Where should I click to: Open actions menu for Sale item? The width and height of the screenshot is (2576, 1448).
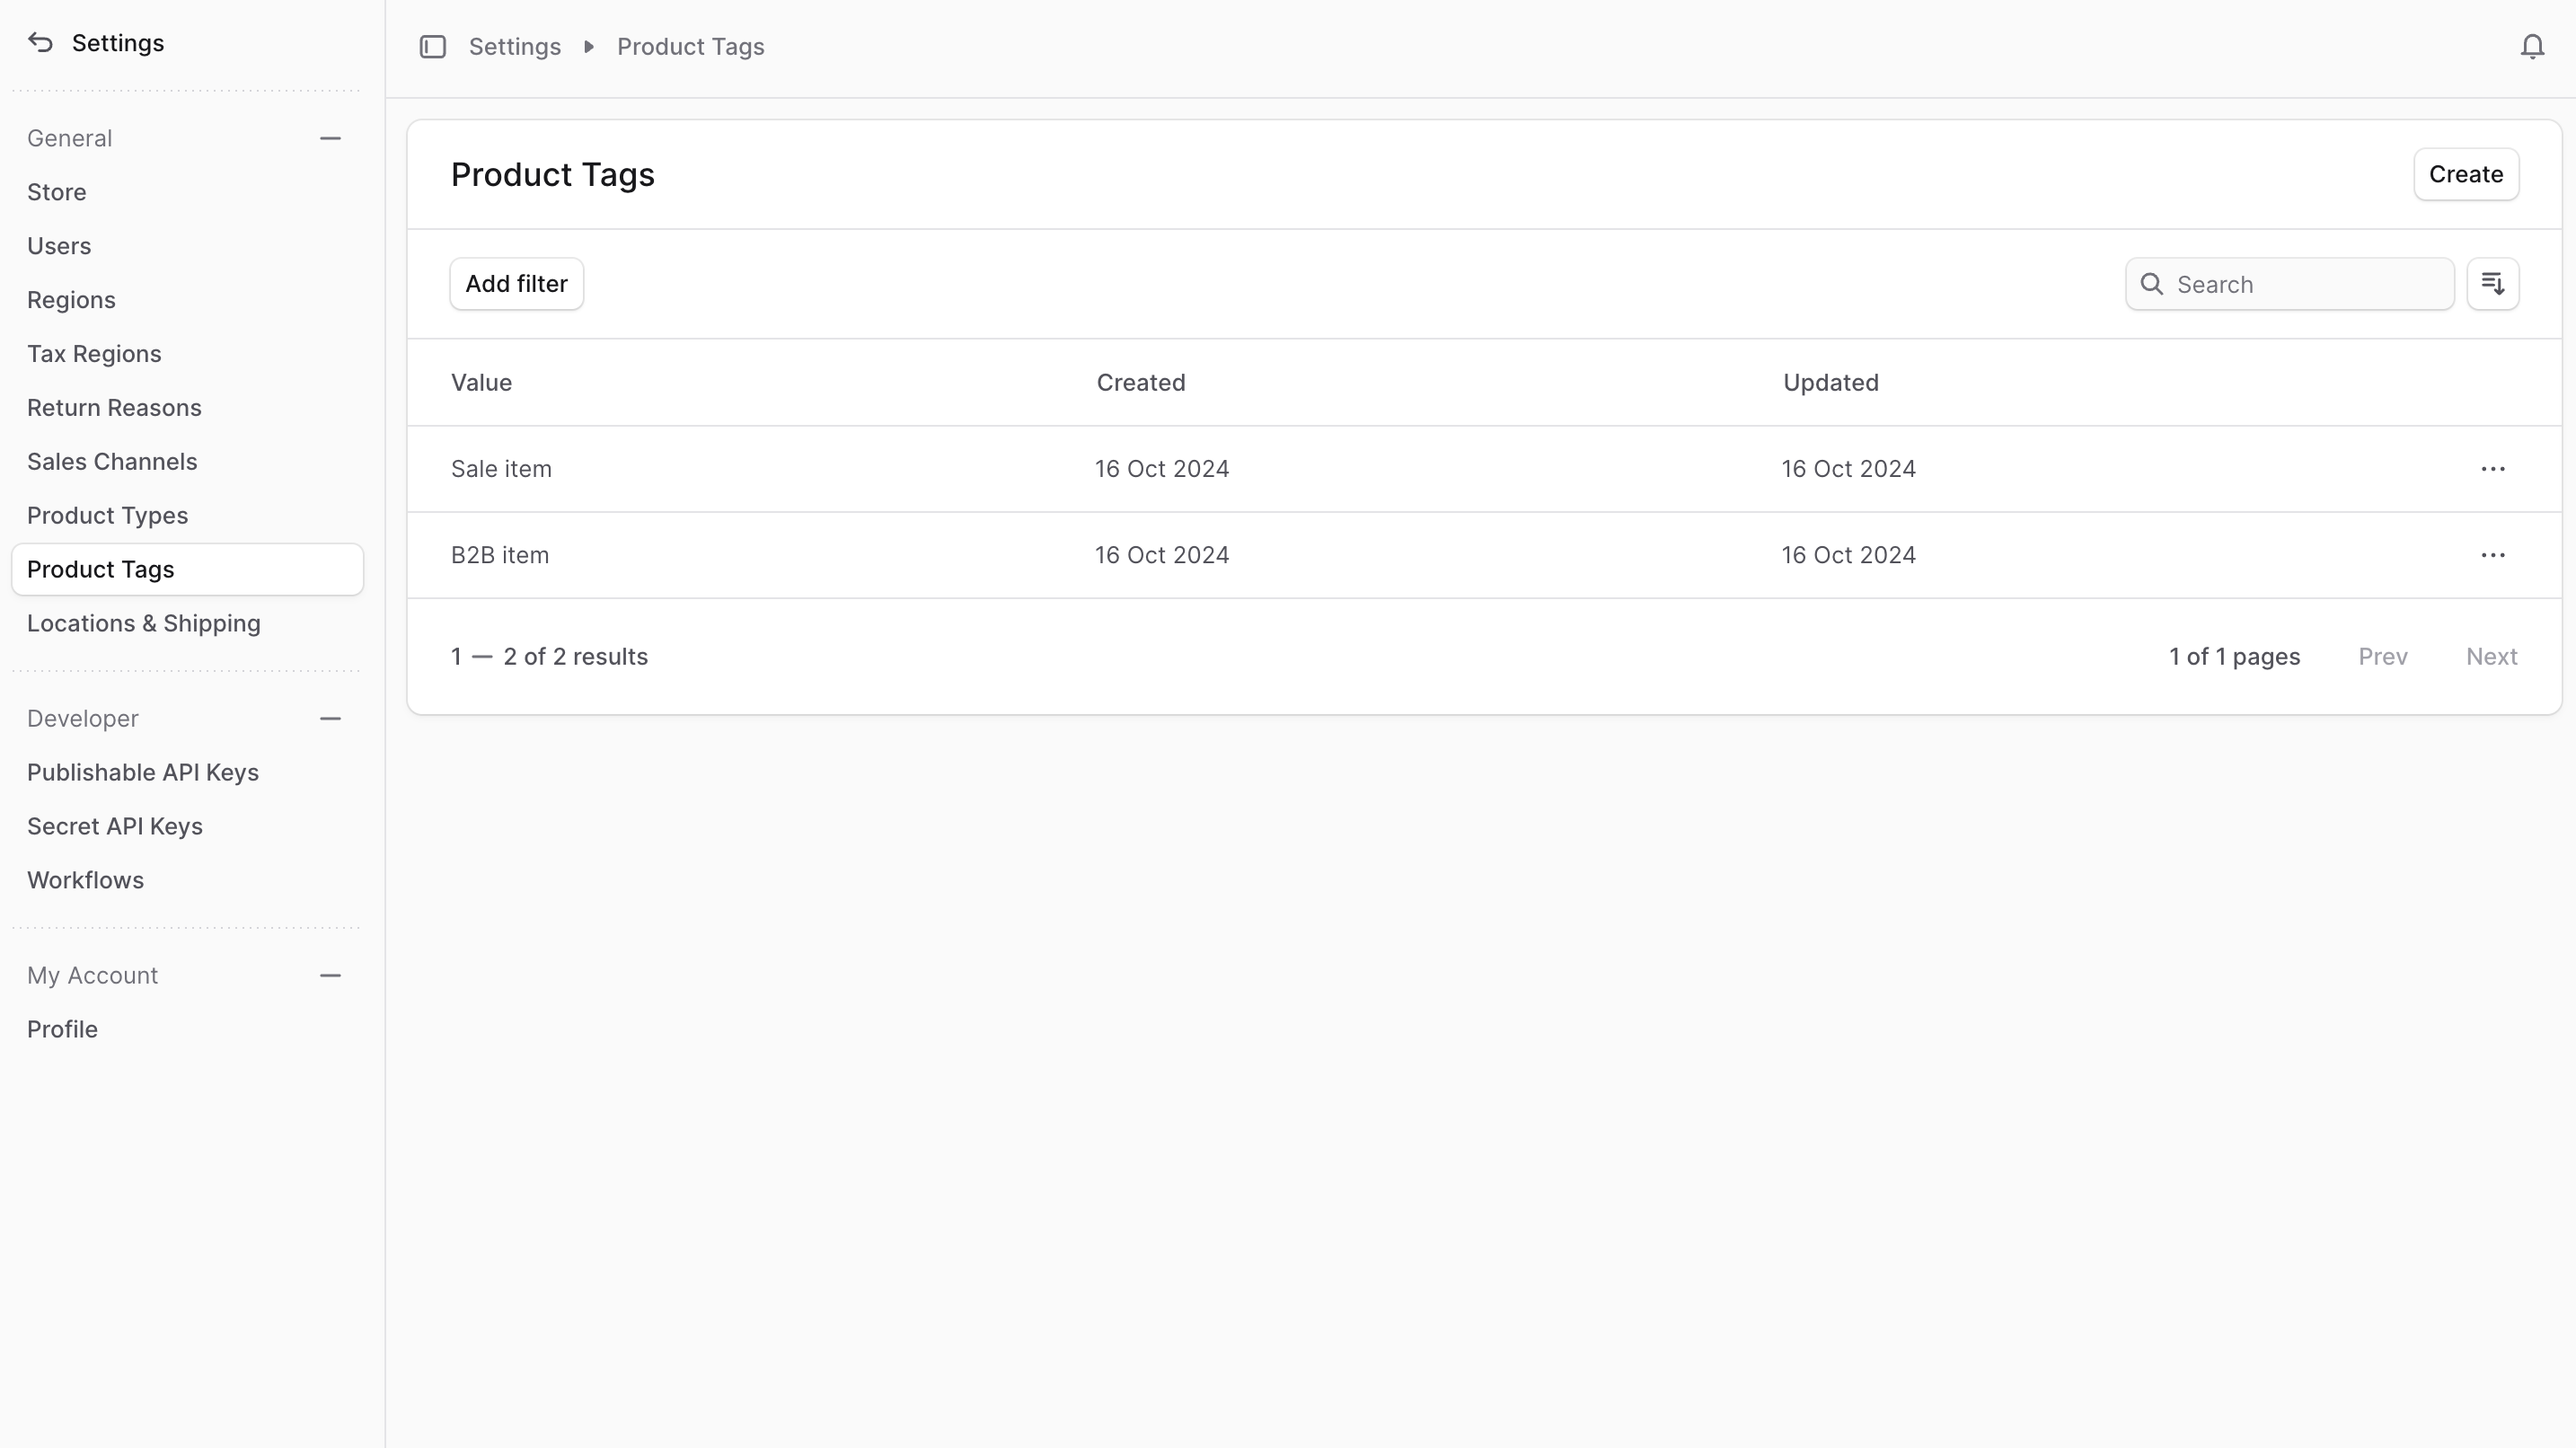[2492, 469]
